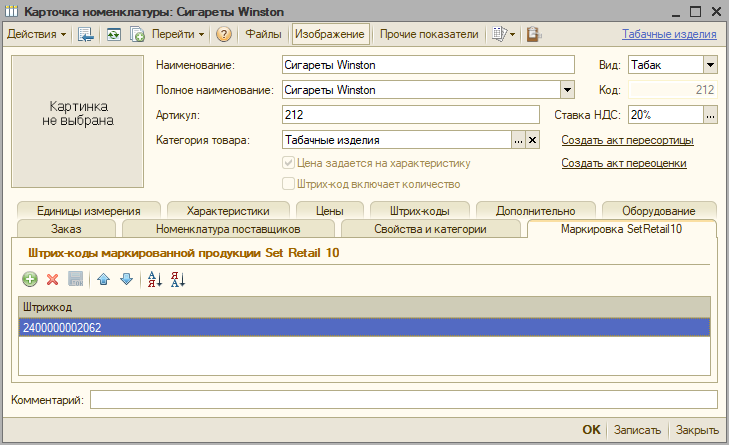
Task: Click the Ставка НДС field with 20%
Action: tap(666, 114)
